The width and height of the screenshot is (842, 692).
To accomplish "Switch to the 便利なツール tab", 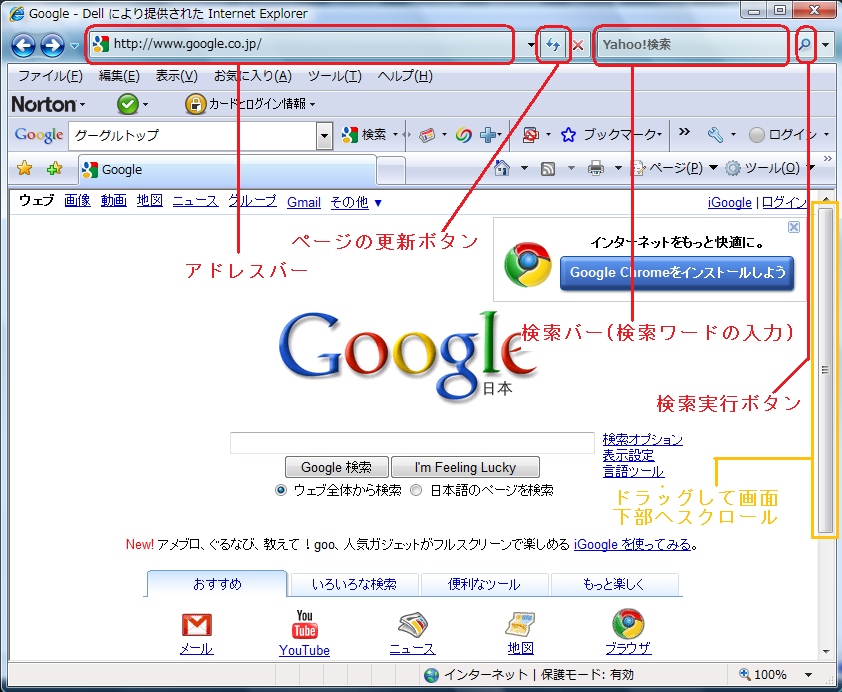I will pyautogui.click(x=484, y=585).
